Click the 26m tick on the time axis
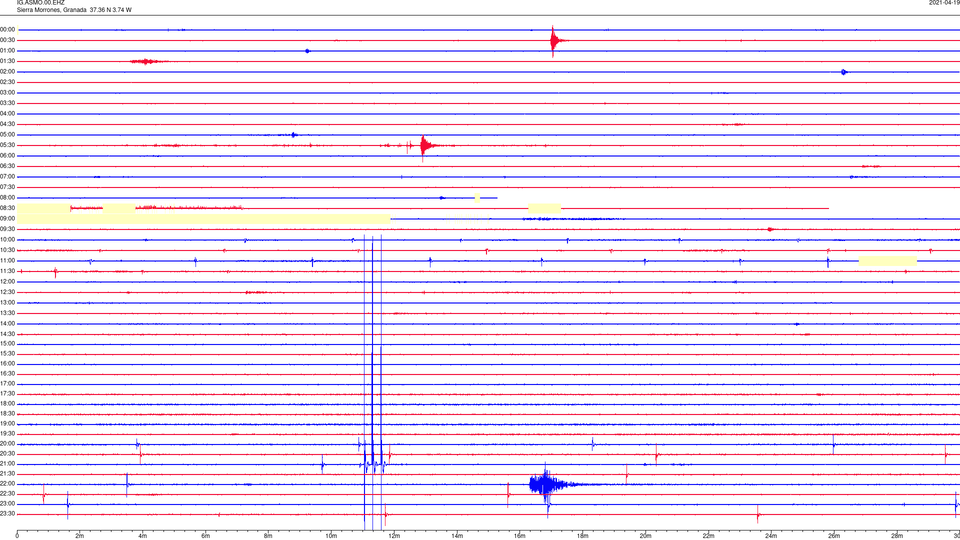The height and width of the screenshot is (540, 960). 834,536
